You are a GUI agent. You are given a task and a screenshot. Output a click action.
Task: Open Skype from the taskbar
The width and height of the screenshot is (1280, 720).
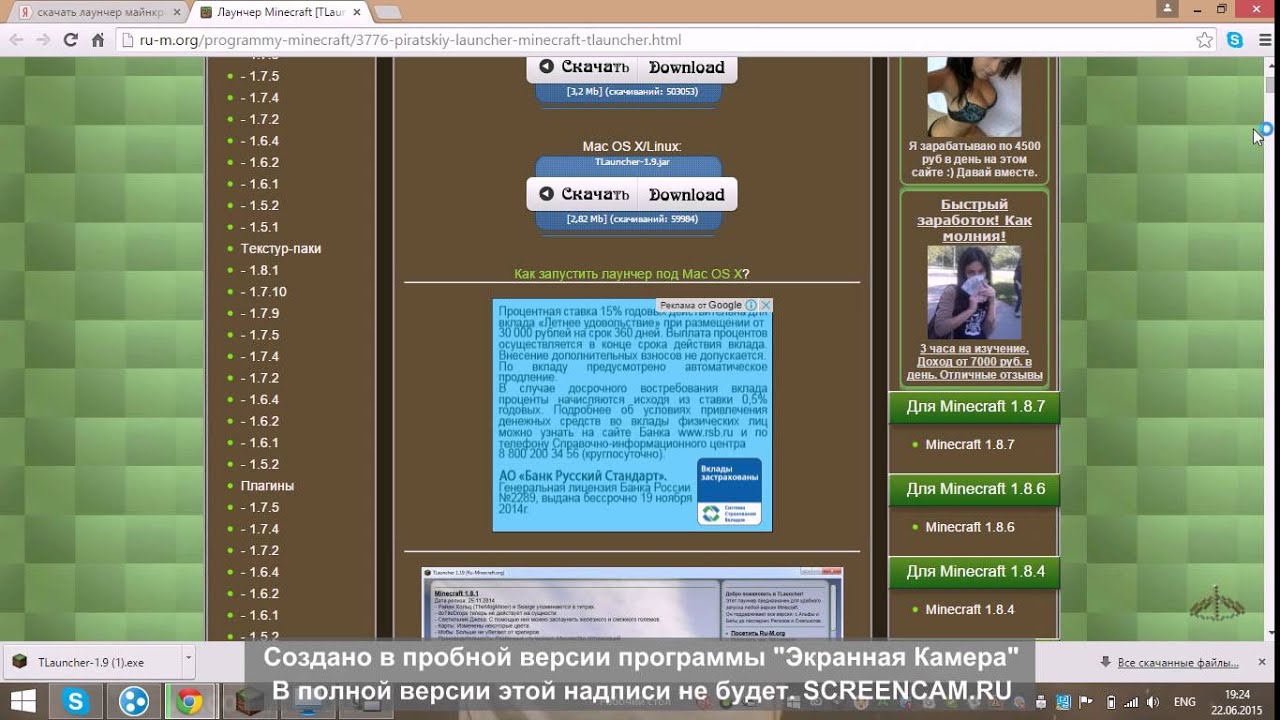[x=75, y=701]
